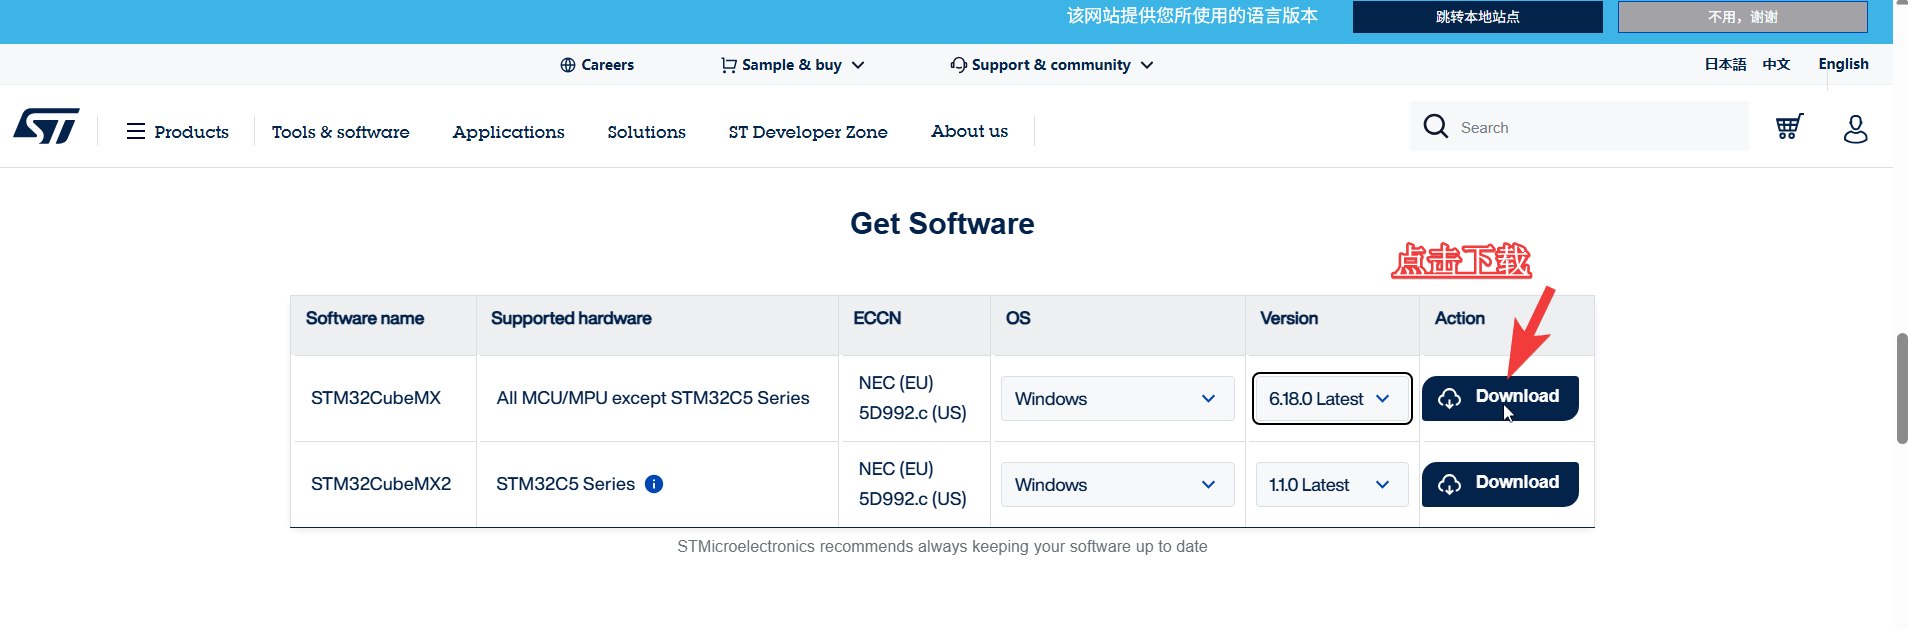This screenshot has width=1908, height=629.
Task: Click the 该网站提供您所使用的语言版本 banner text
Action: [x=1192, y=16]
